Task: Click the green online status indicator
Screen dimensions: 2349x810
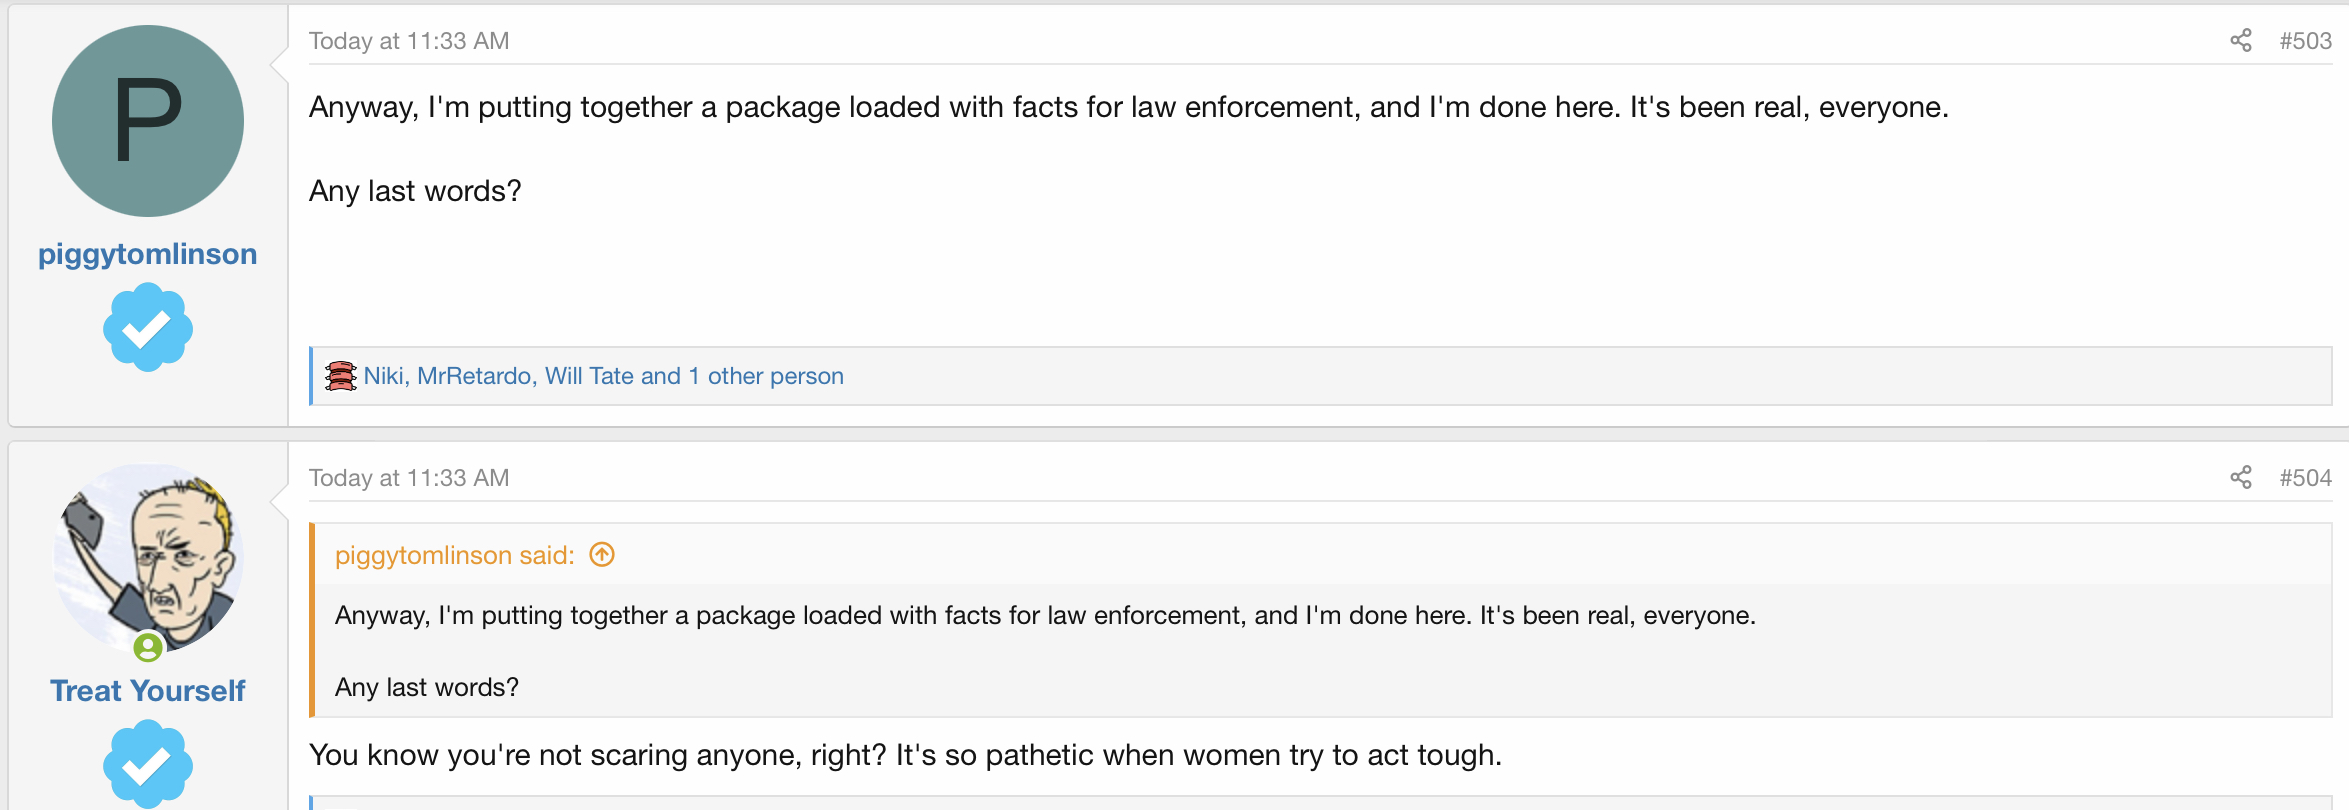Action: [148, 648]
